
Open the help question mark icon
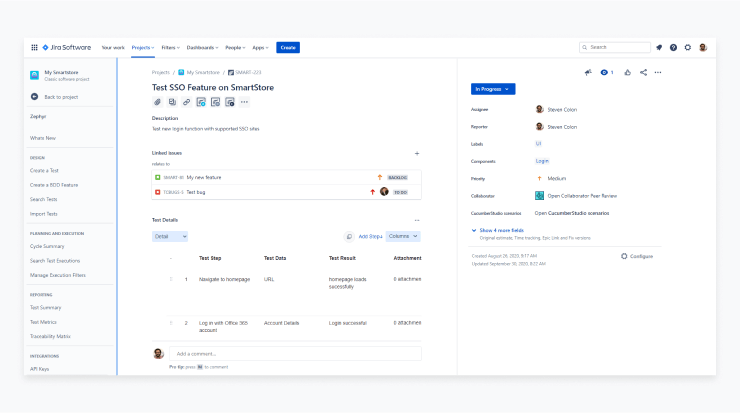(673, 47)
